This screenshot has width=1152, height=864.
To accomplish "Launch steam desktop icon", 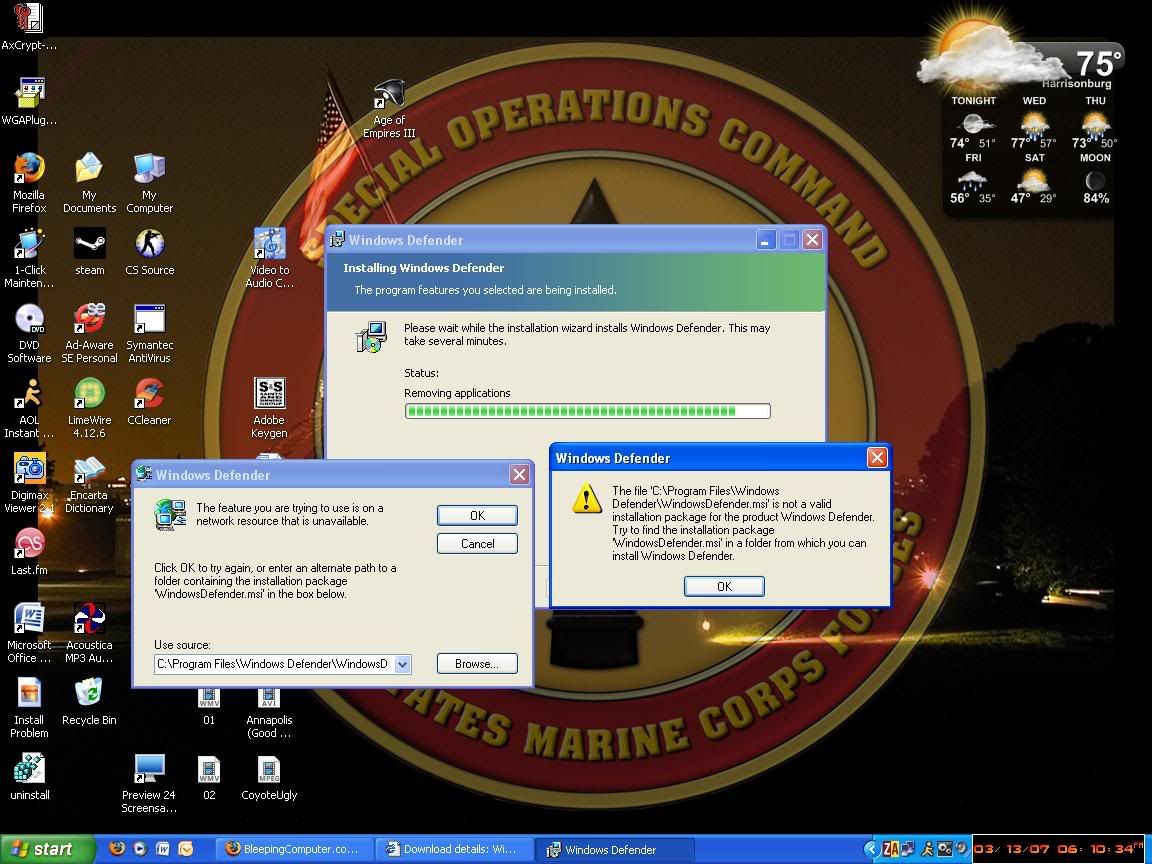I will click(89, 251).
